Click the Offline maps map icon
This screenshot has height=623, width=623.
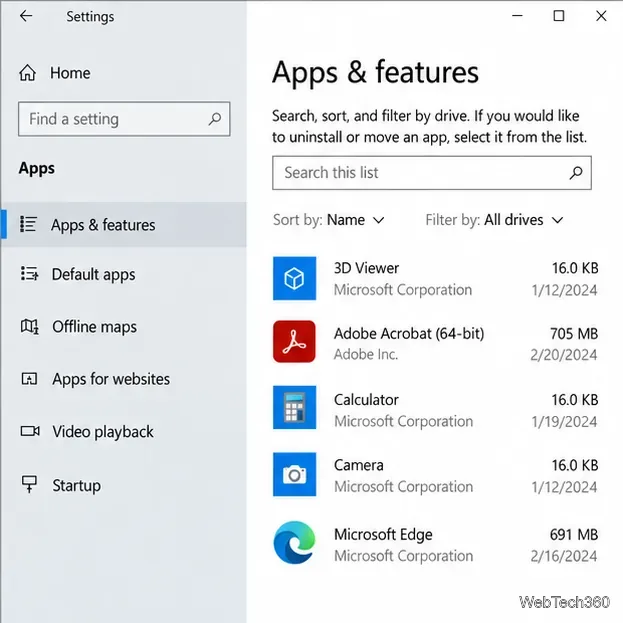tap(29, 326)
